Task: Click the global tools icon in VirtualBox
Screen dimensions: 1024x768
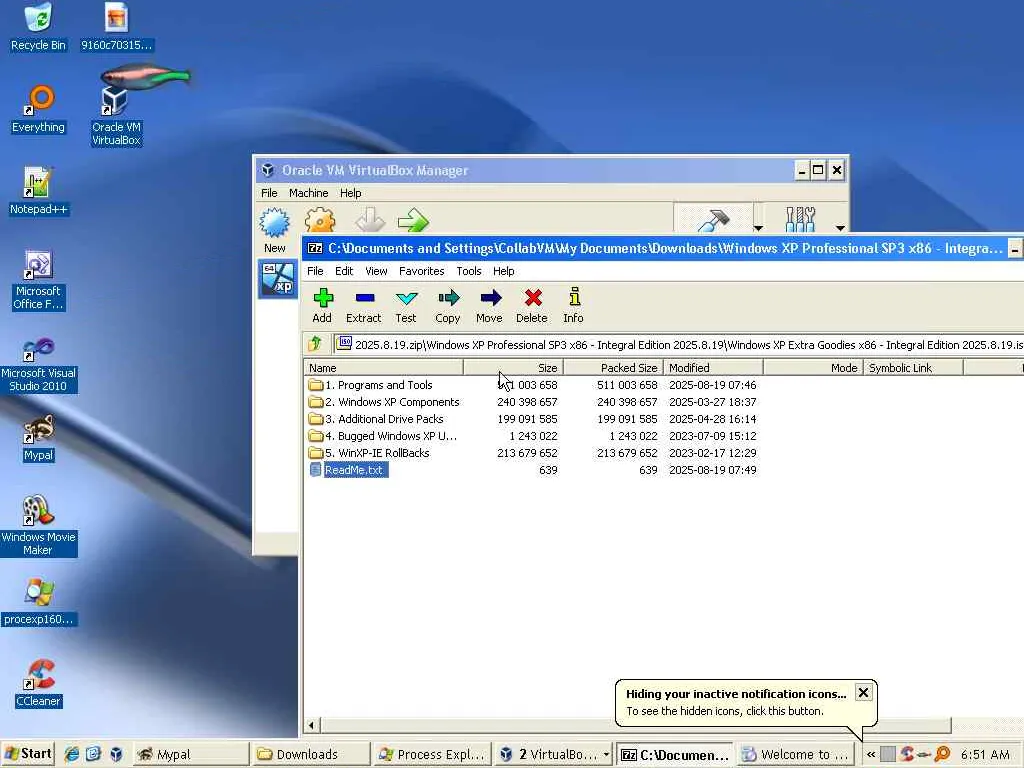Action: [x=800, y=219]
